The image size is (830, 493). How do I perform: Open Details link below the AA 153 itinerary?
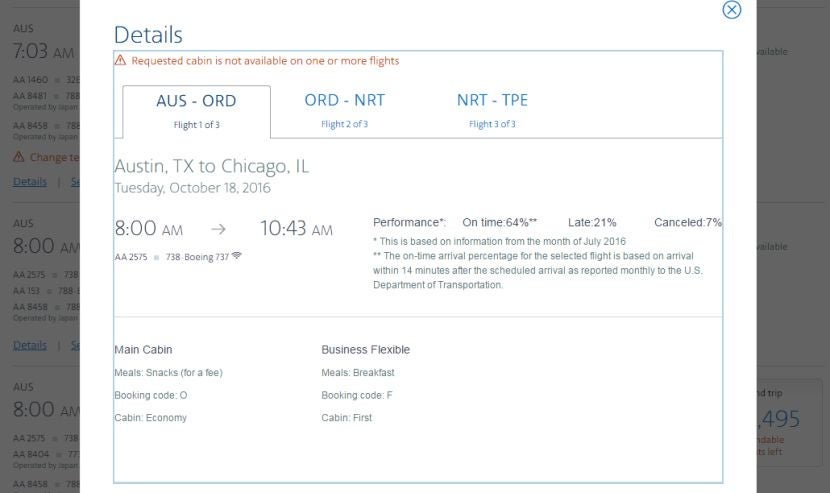(29, 345)
